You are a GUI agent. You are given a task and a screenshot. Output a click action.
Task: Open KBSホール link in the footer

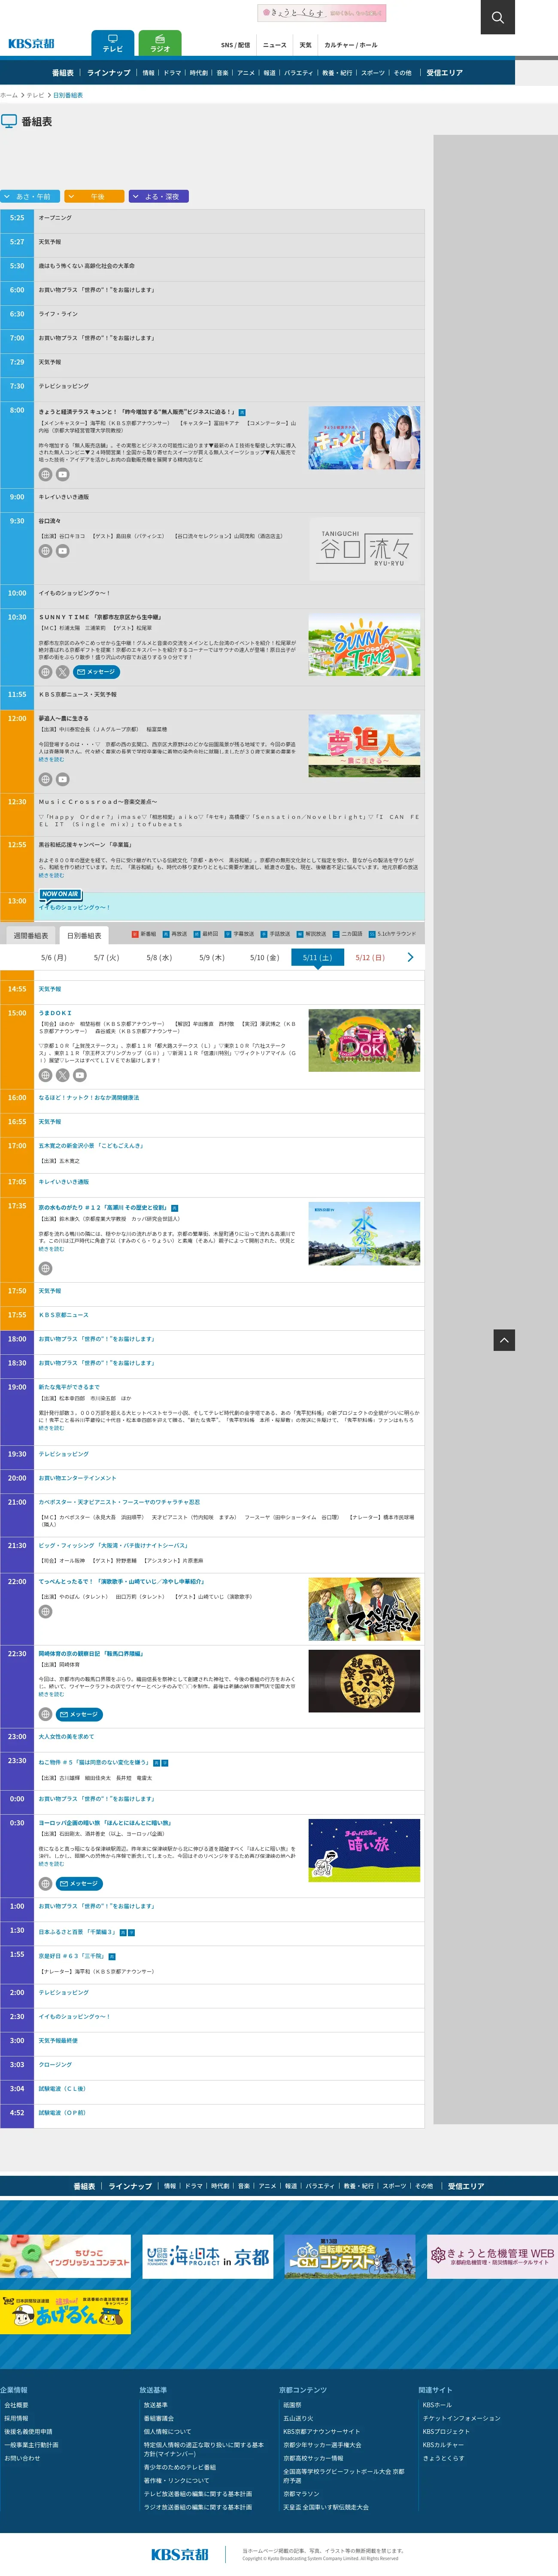click(x=437, y=2405)
